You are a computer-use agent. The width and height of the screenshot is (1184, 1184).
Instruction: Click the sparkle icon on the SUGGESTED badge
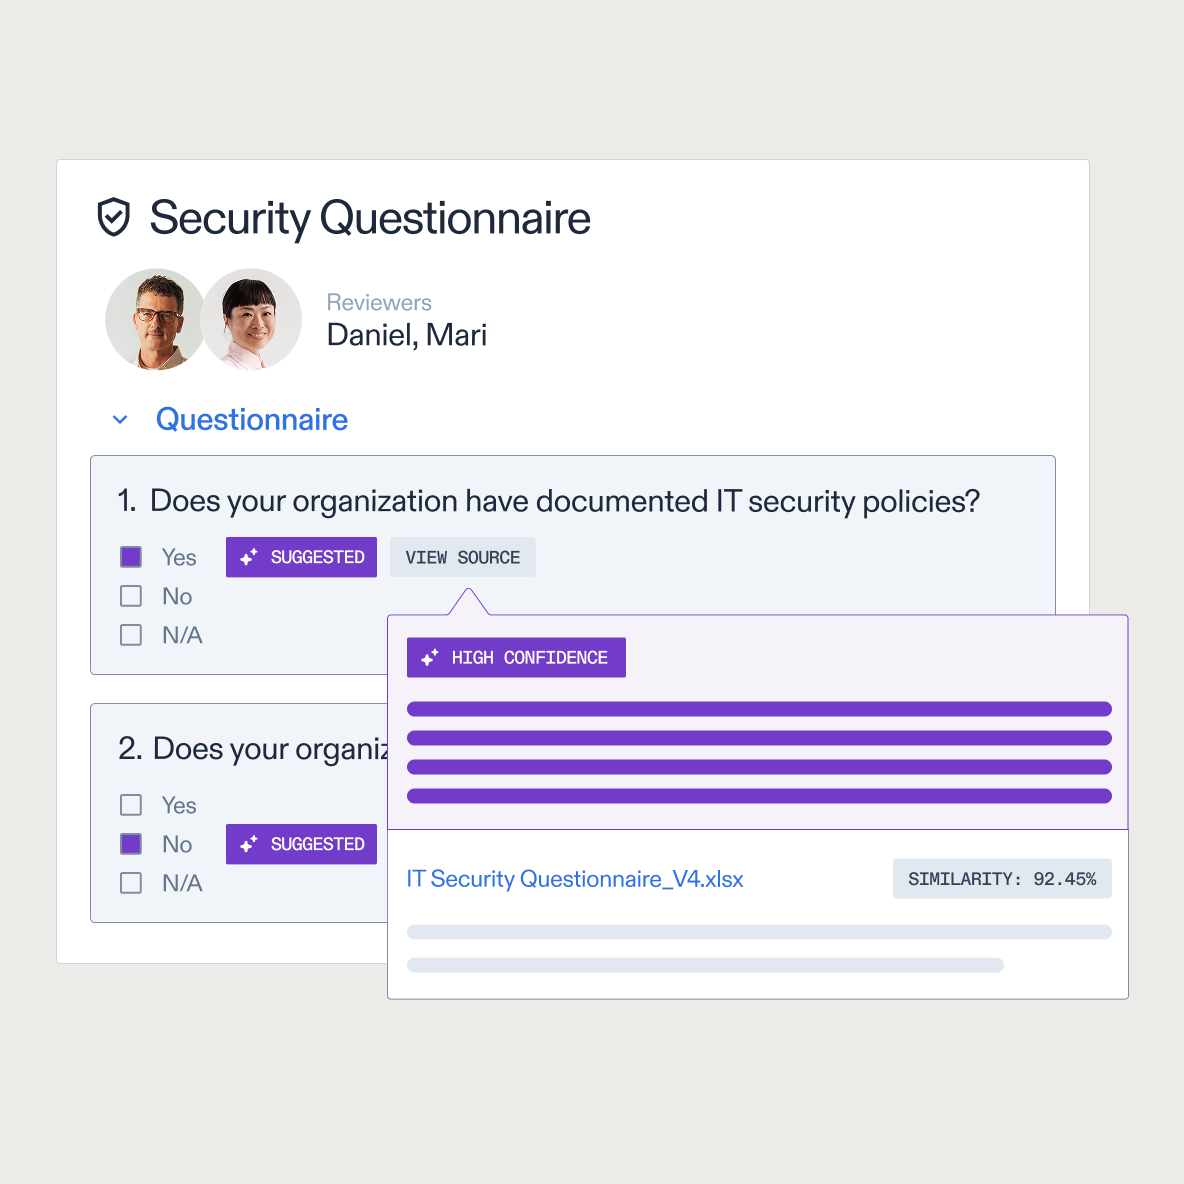tap(249, 557)
